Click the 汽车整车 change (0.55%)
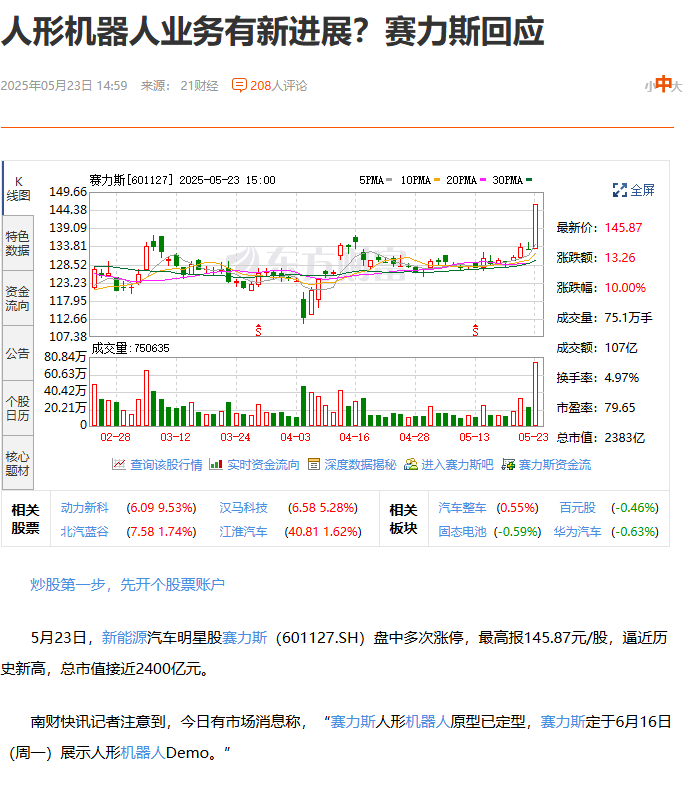 pyautogui.click(x=517, y=508)
